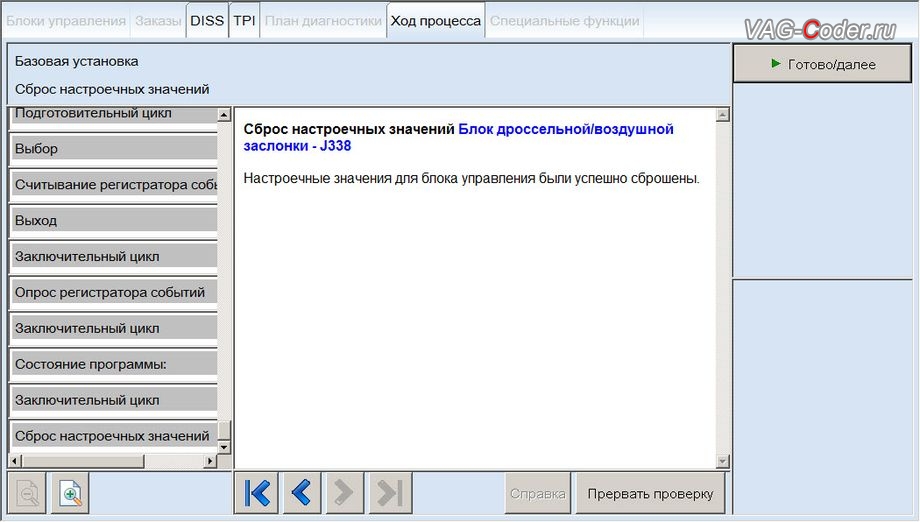Viewport: 920px width, 522px height.
Task: Click the zoom in magnifier icon
Action: [x=71, y=493]
